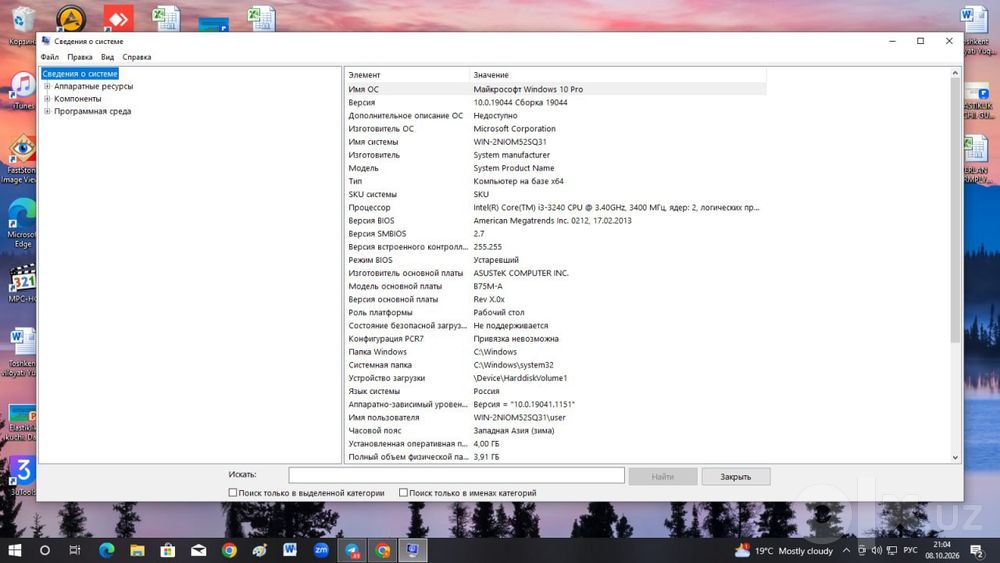Screen dimensions: 1000x563
Task: Open Microsoft Edge desktop shortcut
Action: pyautogui.click(x=21, y=223)
